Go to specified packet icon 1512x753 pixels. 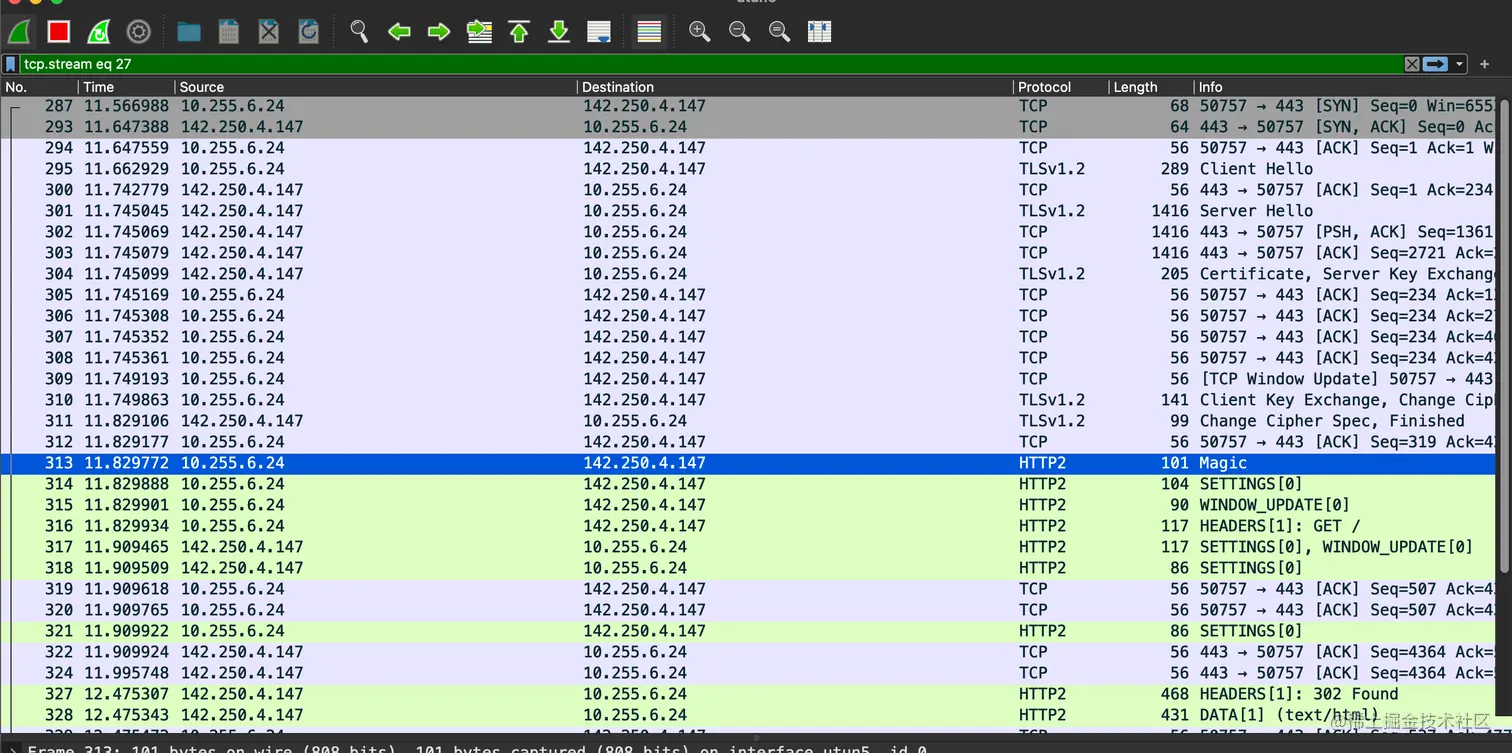479,32
